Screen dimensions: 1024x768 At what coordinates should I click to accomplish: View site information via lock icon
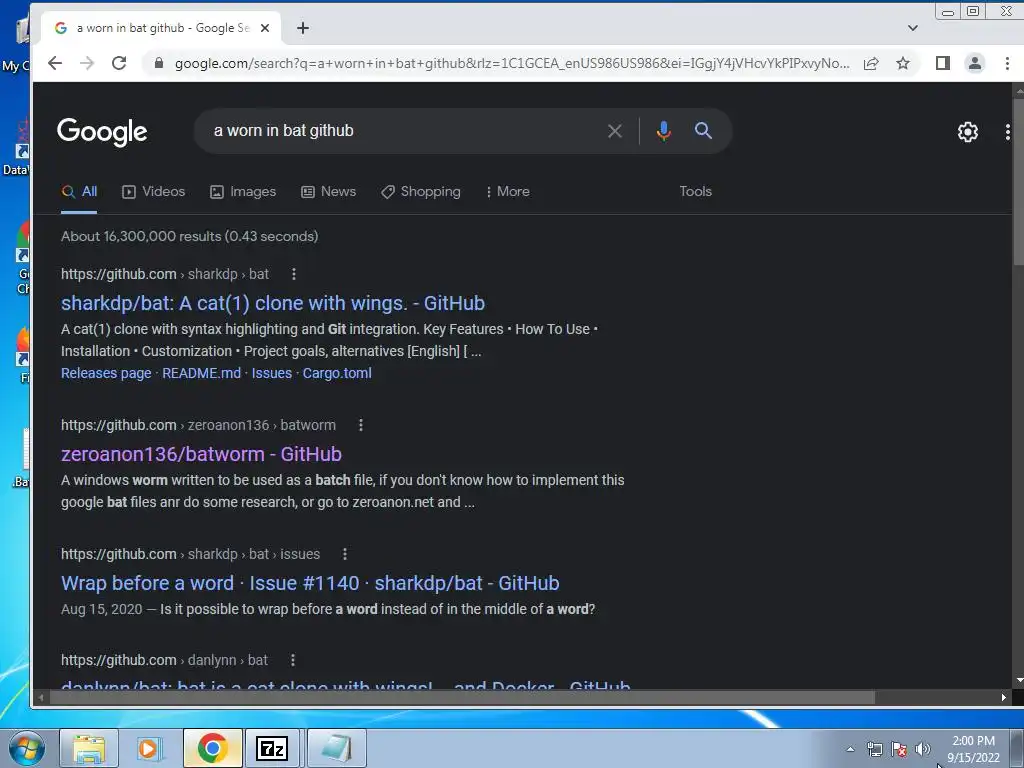point(158,63)
